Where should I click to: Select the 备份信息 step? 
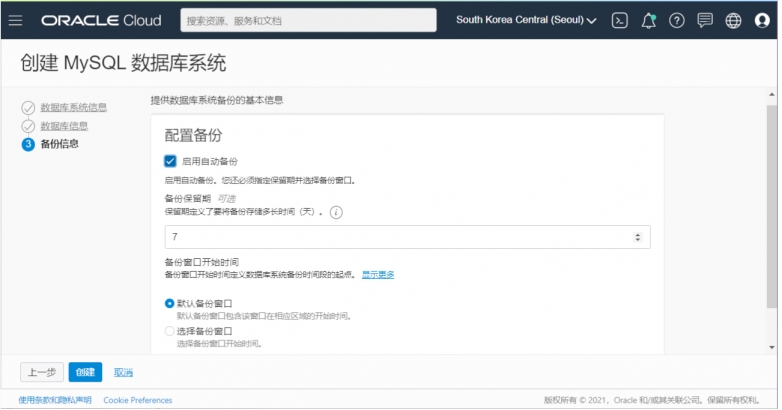59,144
